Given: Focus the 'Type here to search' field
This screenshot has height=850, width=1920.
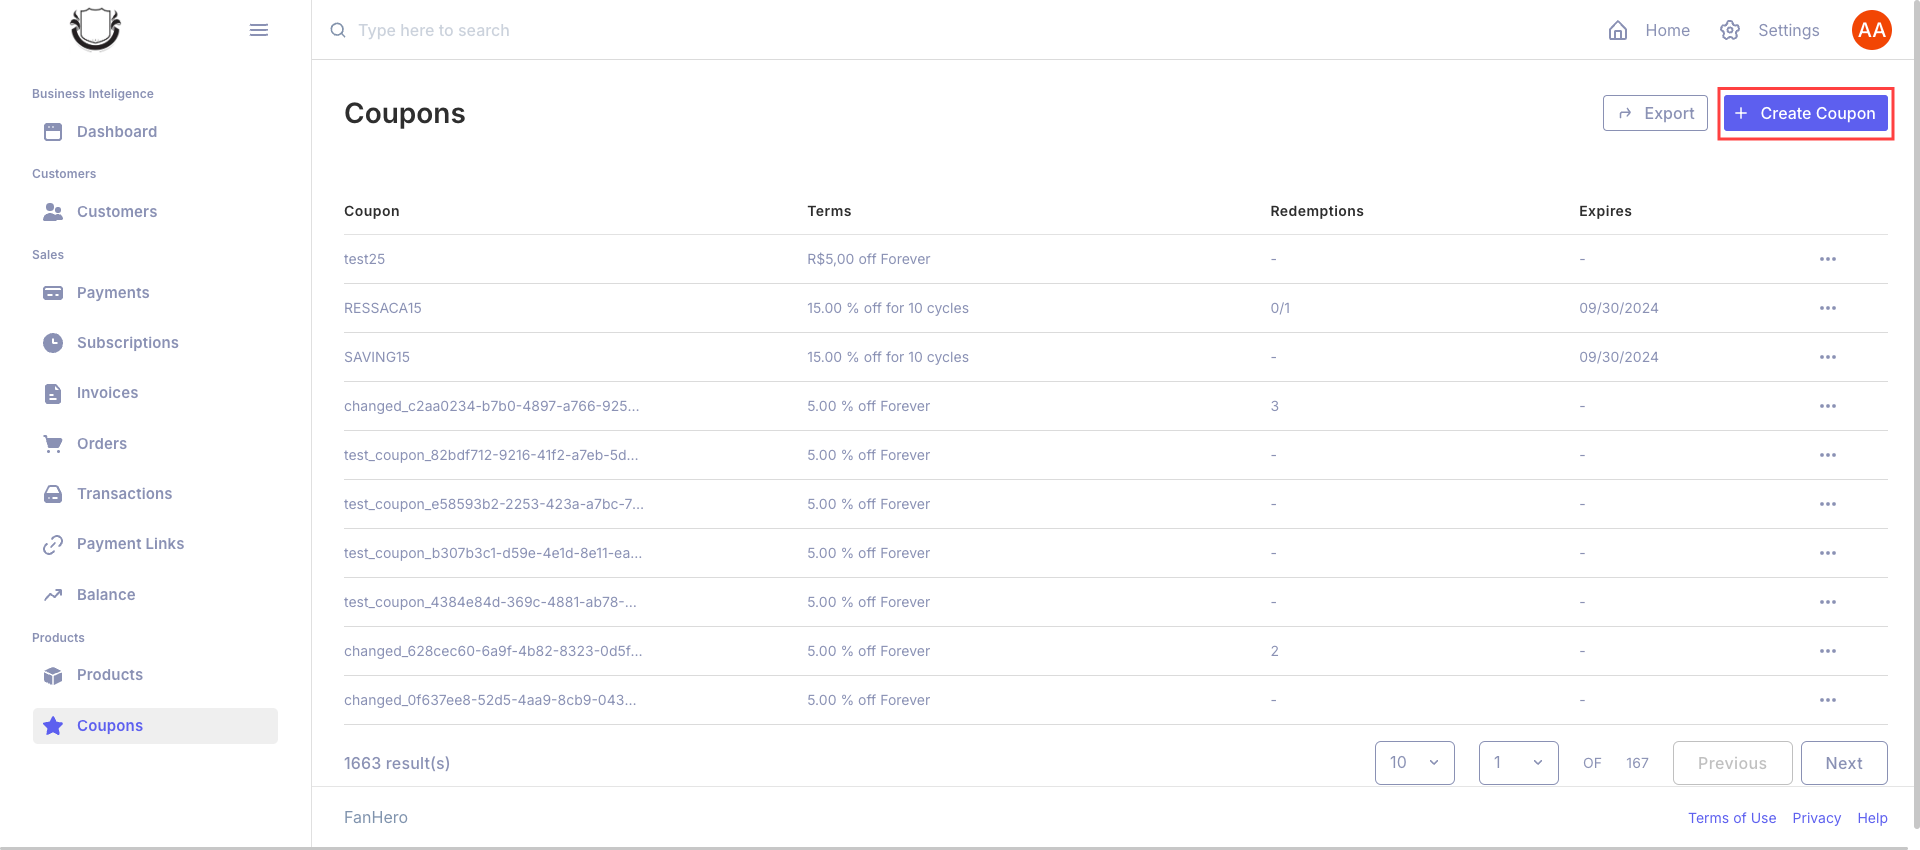Looking at the screenshot, I should click(x=433, y=30).
